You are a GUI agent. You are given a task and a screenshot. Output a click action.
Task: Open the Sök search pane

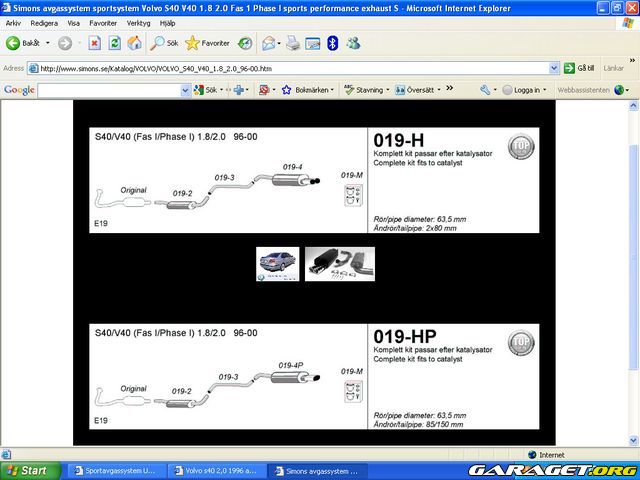click(164, 43)
